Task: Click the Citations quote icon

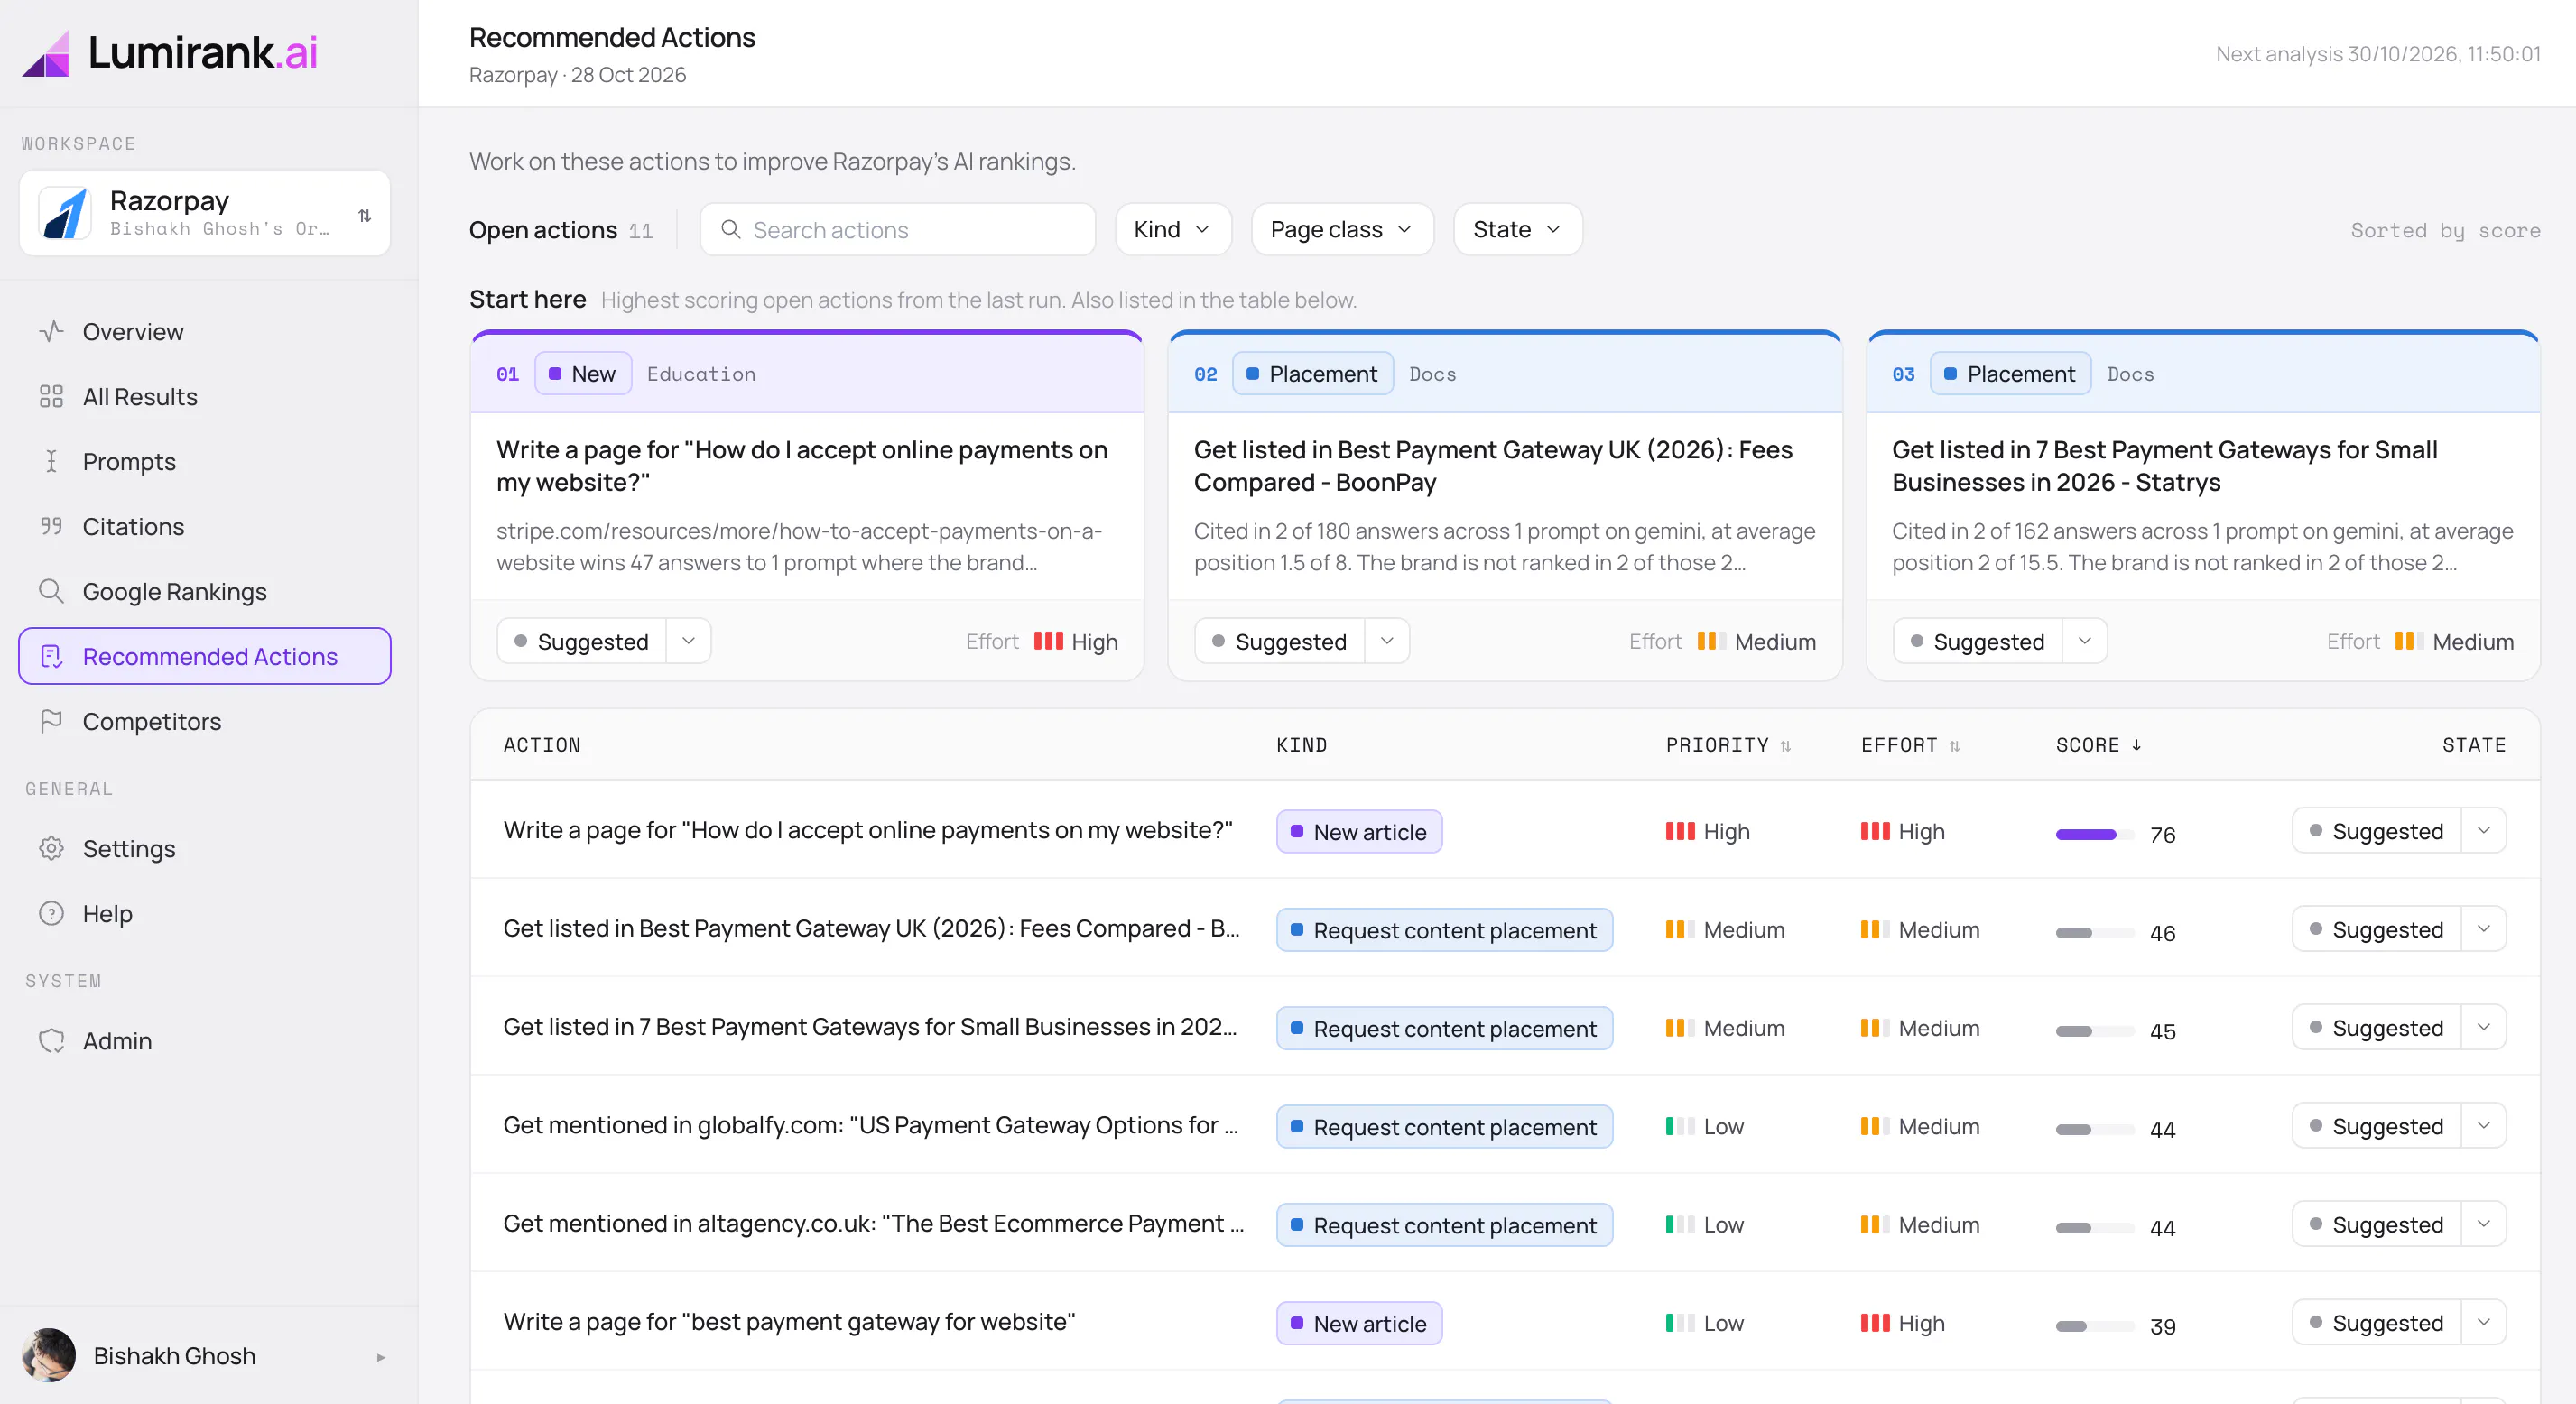Action: coord(51,526)
